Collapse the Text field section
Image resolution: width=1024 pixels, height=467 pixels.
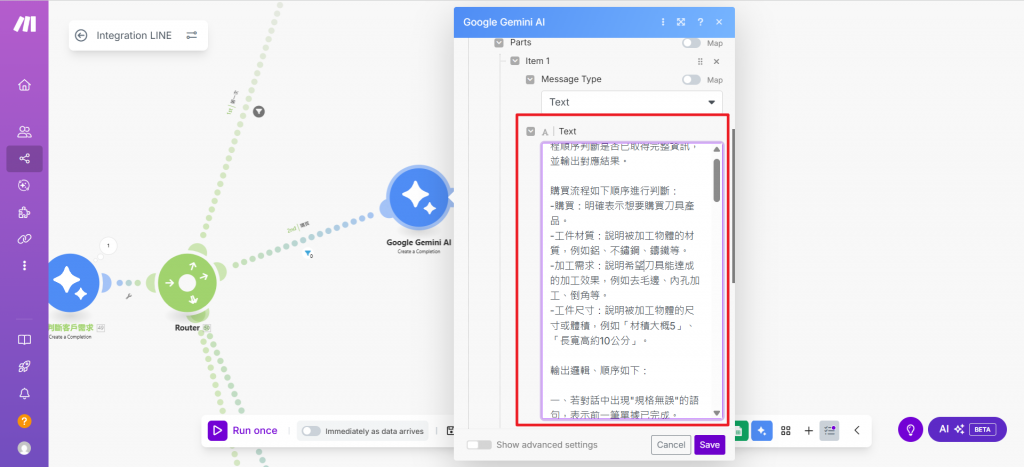point(531,131)
